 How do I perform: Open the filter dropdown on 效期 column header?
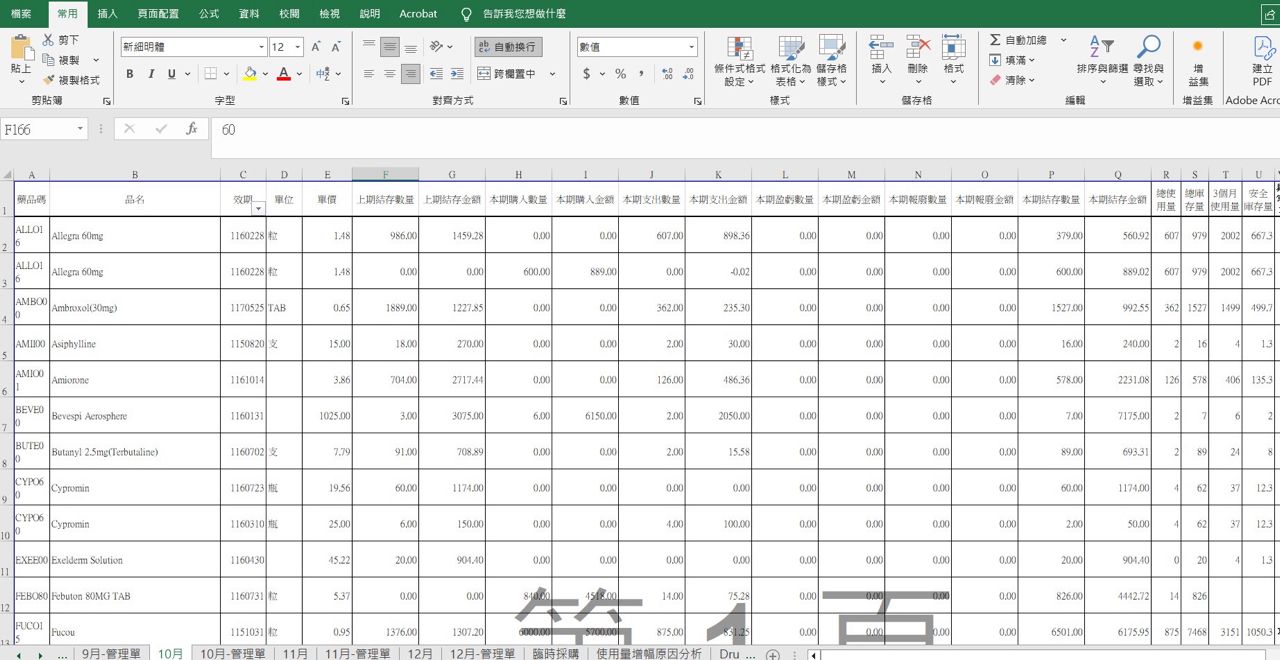coord(259,208)
